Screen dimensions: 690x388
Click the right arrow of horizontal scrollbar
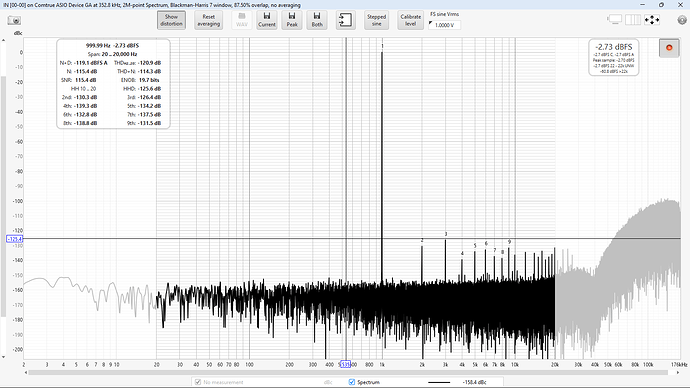pos(678,373)
